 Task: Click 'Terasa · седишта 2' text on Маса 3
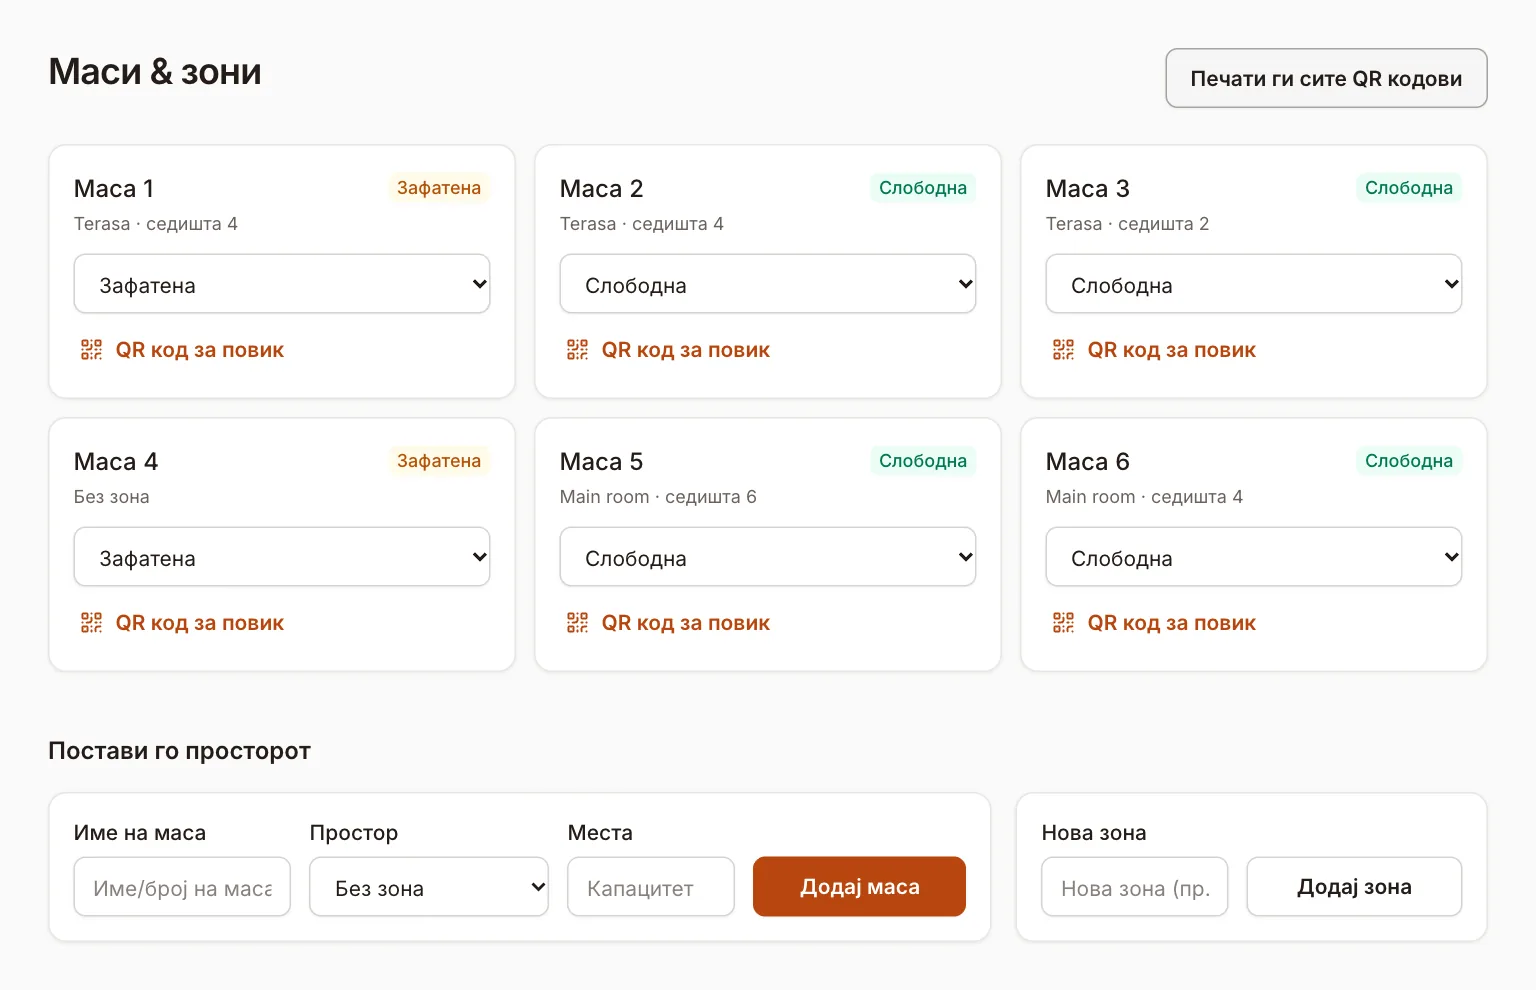click(x=1127, y=224)
